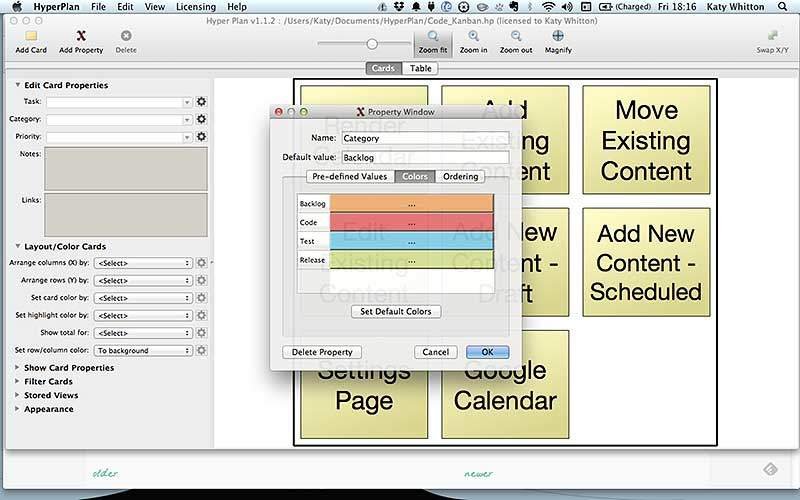Expand the Appearance section
800x500 pixels.
17,409
